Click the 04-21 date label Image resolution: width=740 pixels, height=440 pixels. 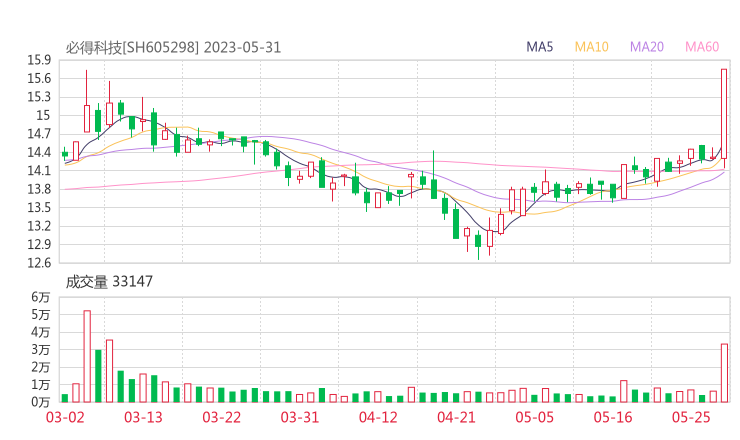point(456,417)
